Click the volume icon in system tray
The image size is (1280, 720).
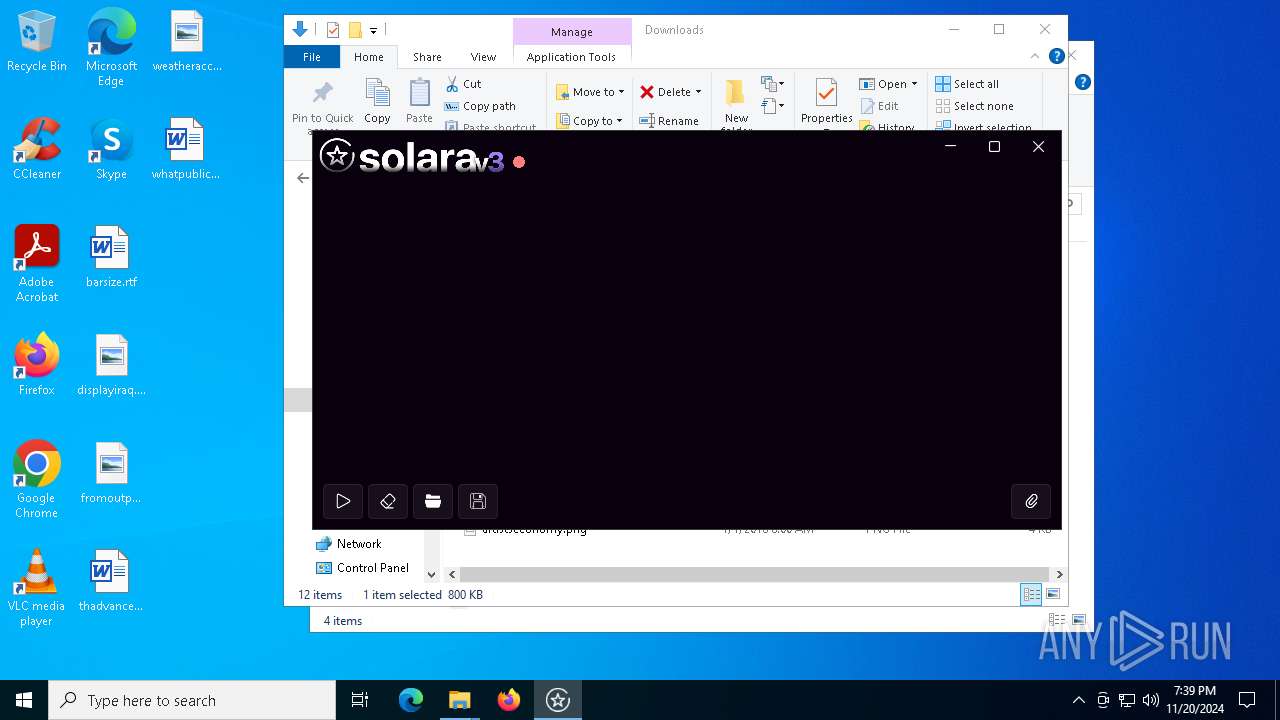[1151, 700]
